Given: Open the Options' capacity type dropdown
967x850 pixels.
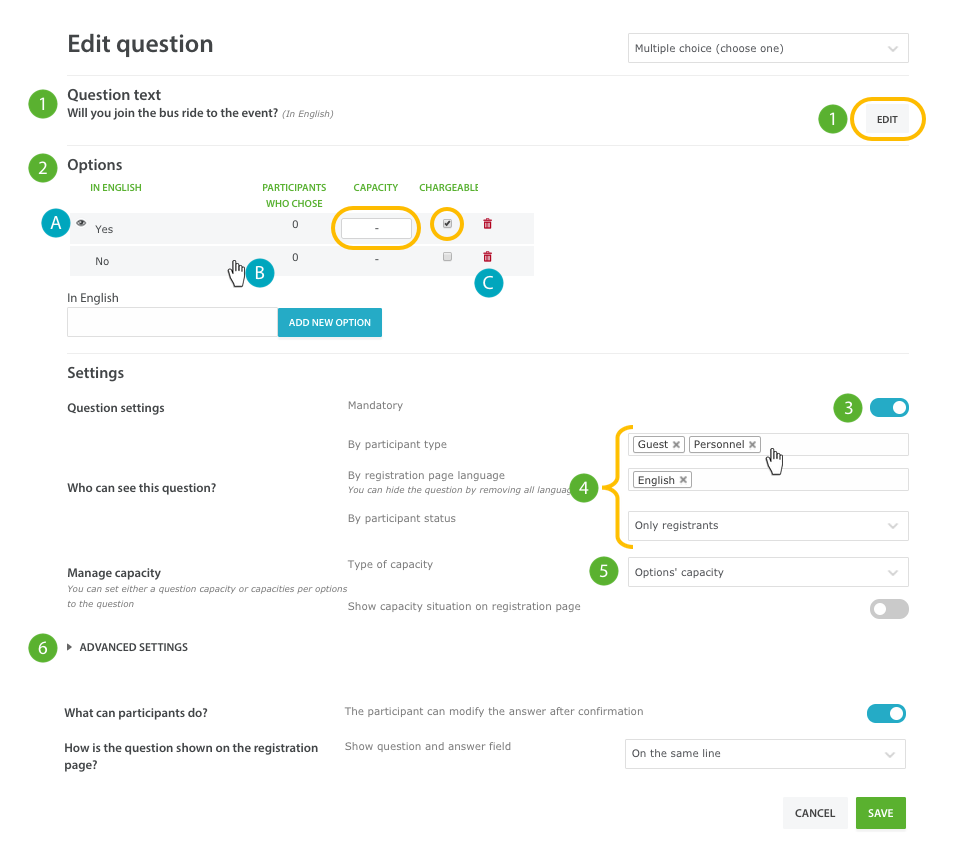Looking at the screenshot, I should click(768, 572).
